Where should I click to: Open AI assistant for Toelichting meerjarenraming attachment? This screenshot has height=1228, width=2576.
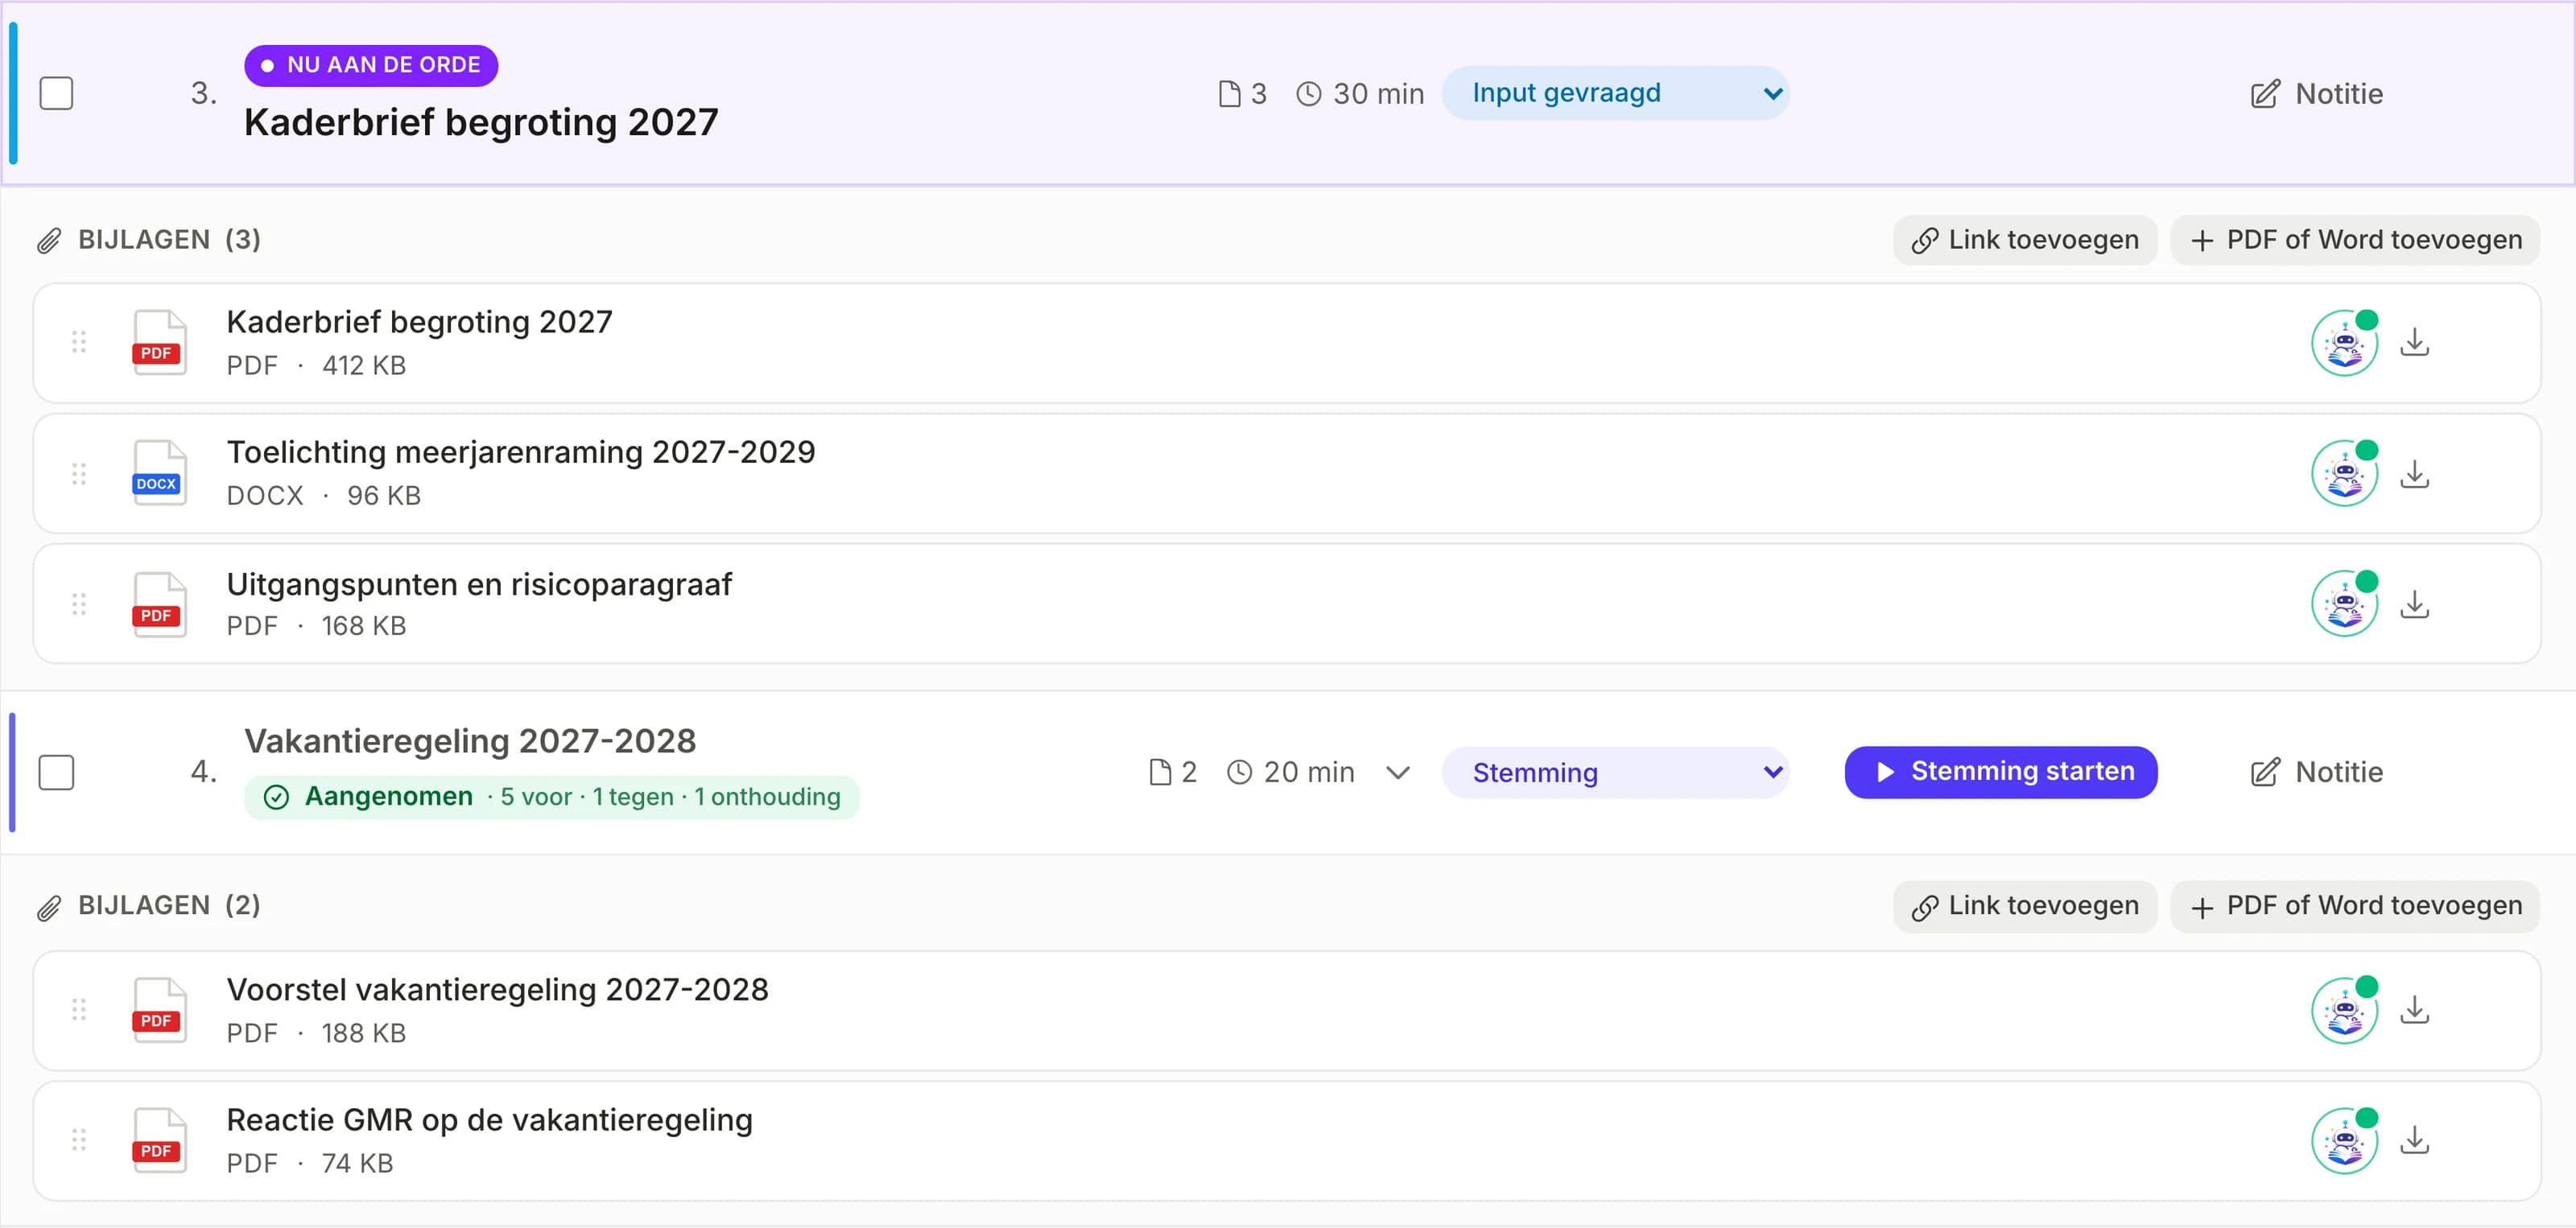pyautogui.click(x=2344, y=473)
